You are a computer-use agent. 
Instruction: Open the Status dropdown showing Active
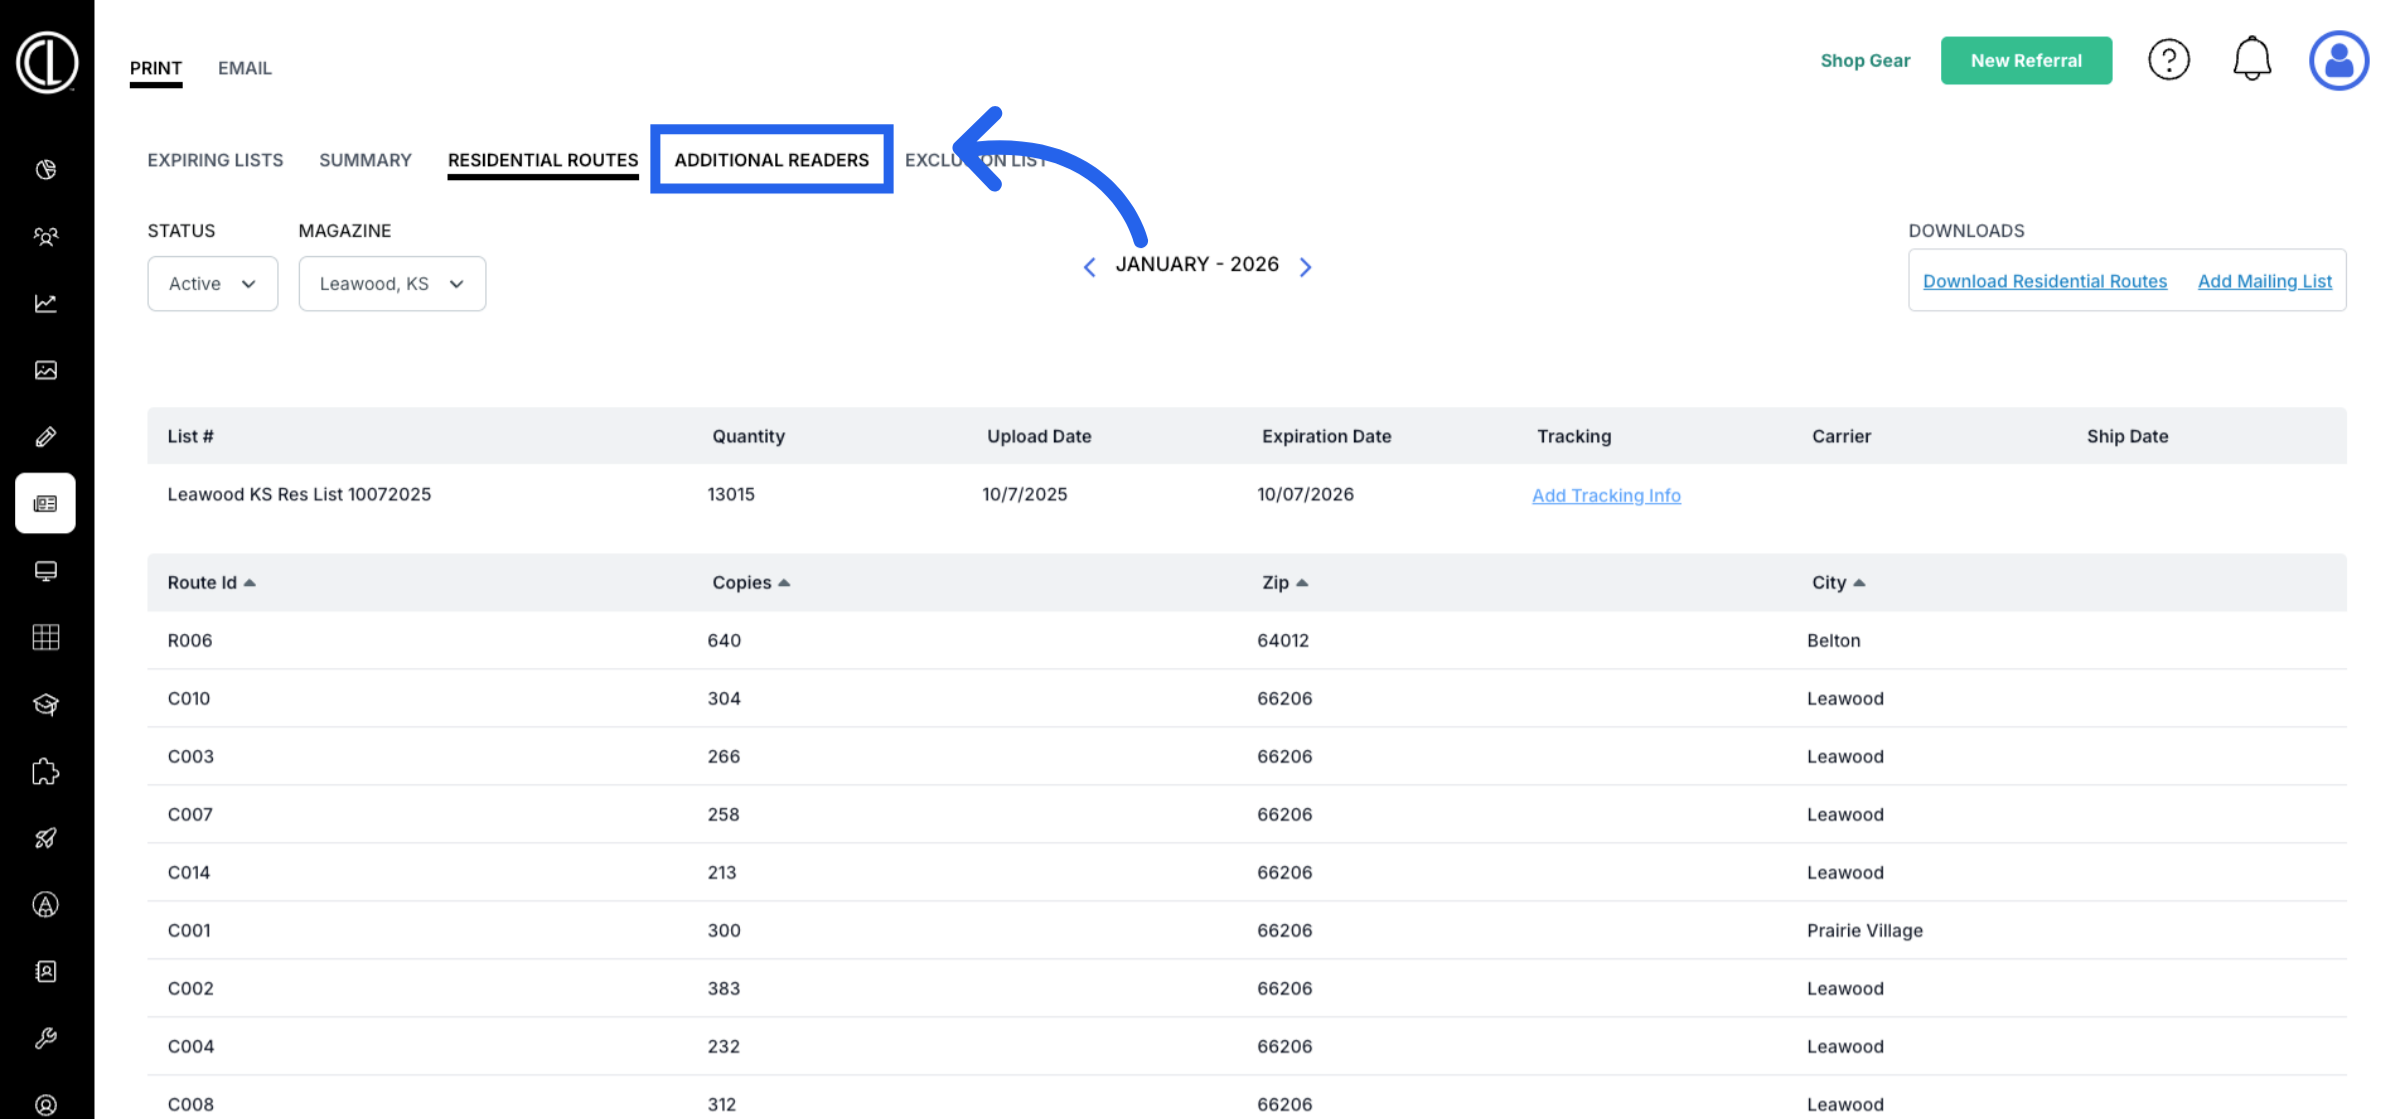tap(212, 283)
